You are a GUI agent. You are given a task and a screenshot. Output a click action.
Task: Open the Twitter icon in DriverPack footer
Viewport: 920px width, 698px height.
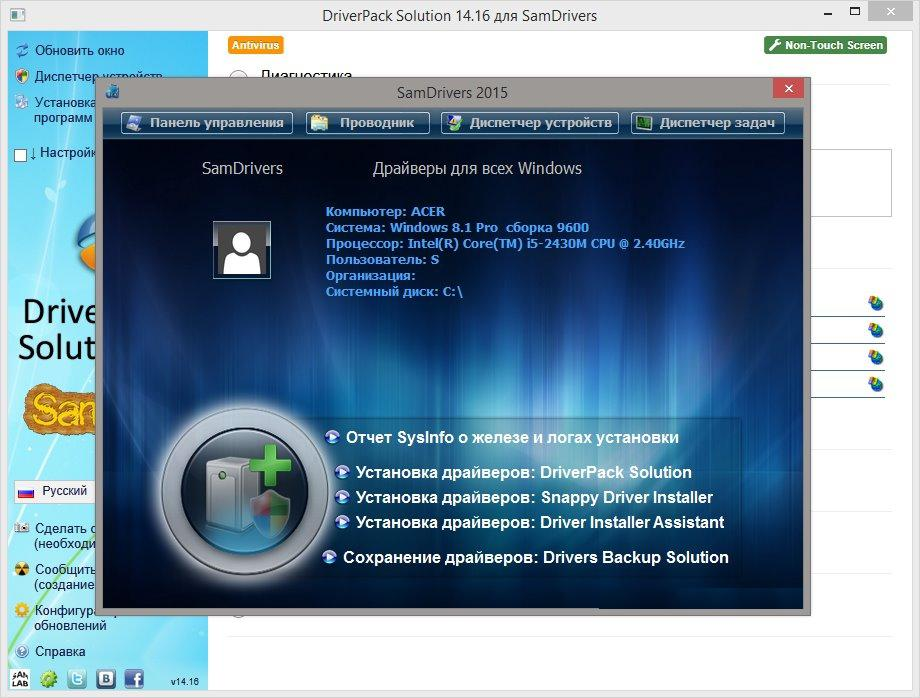point(77,679)
